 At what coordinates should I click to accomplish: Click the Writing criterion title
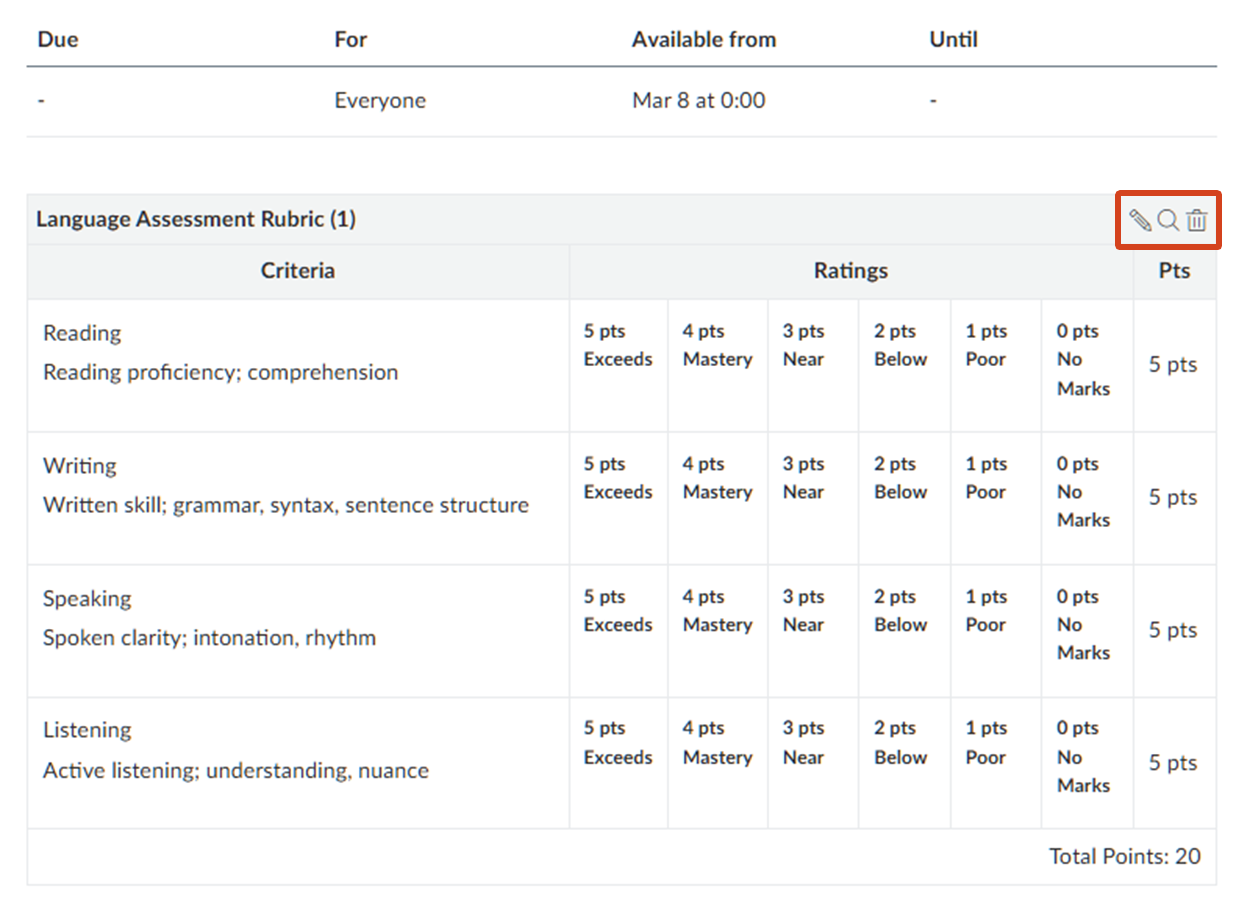(x=80, y=466)
